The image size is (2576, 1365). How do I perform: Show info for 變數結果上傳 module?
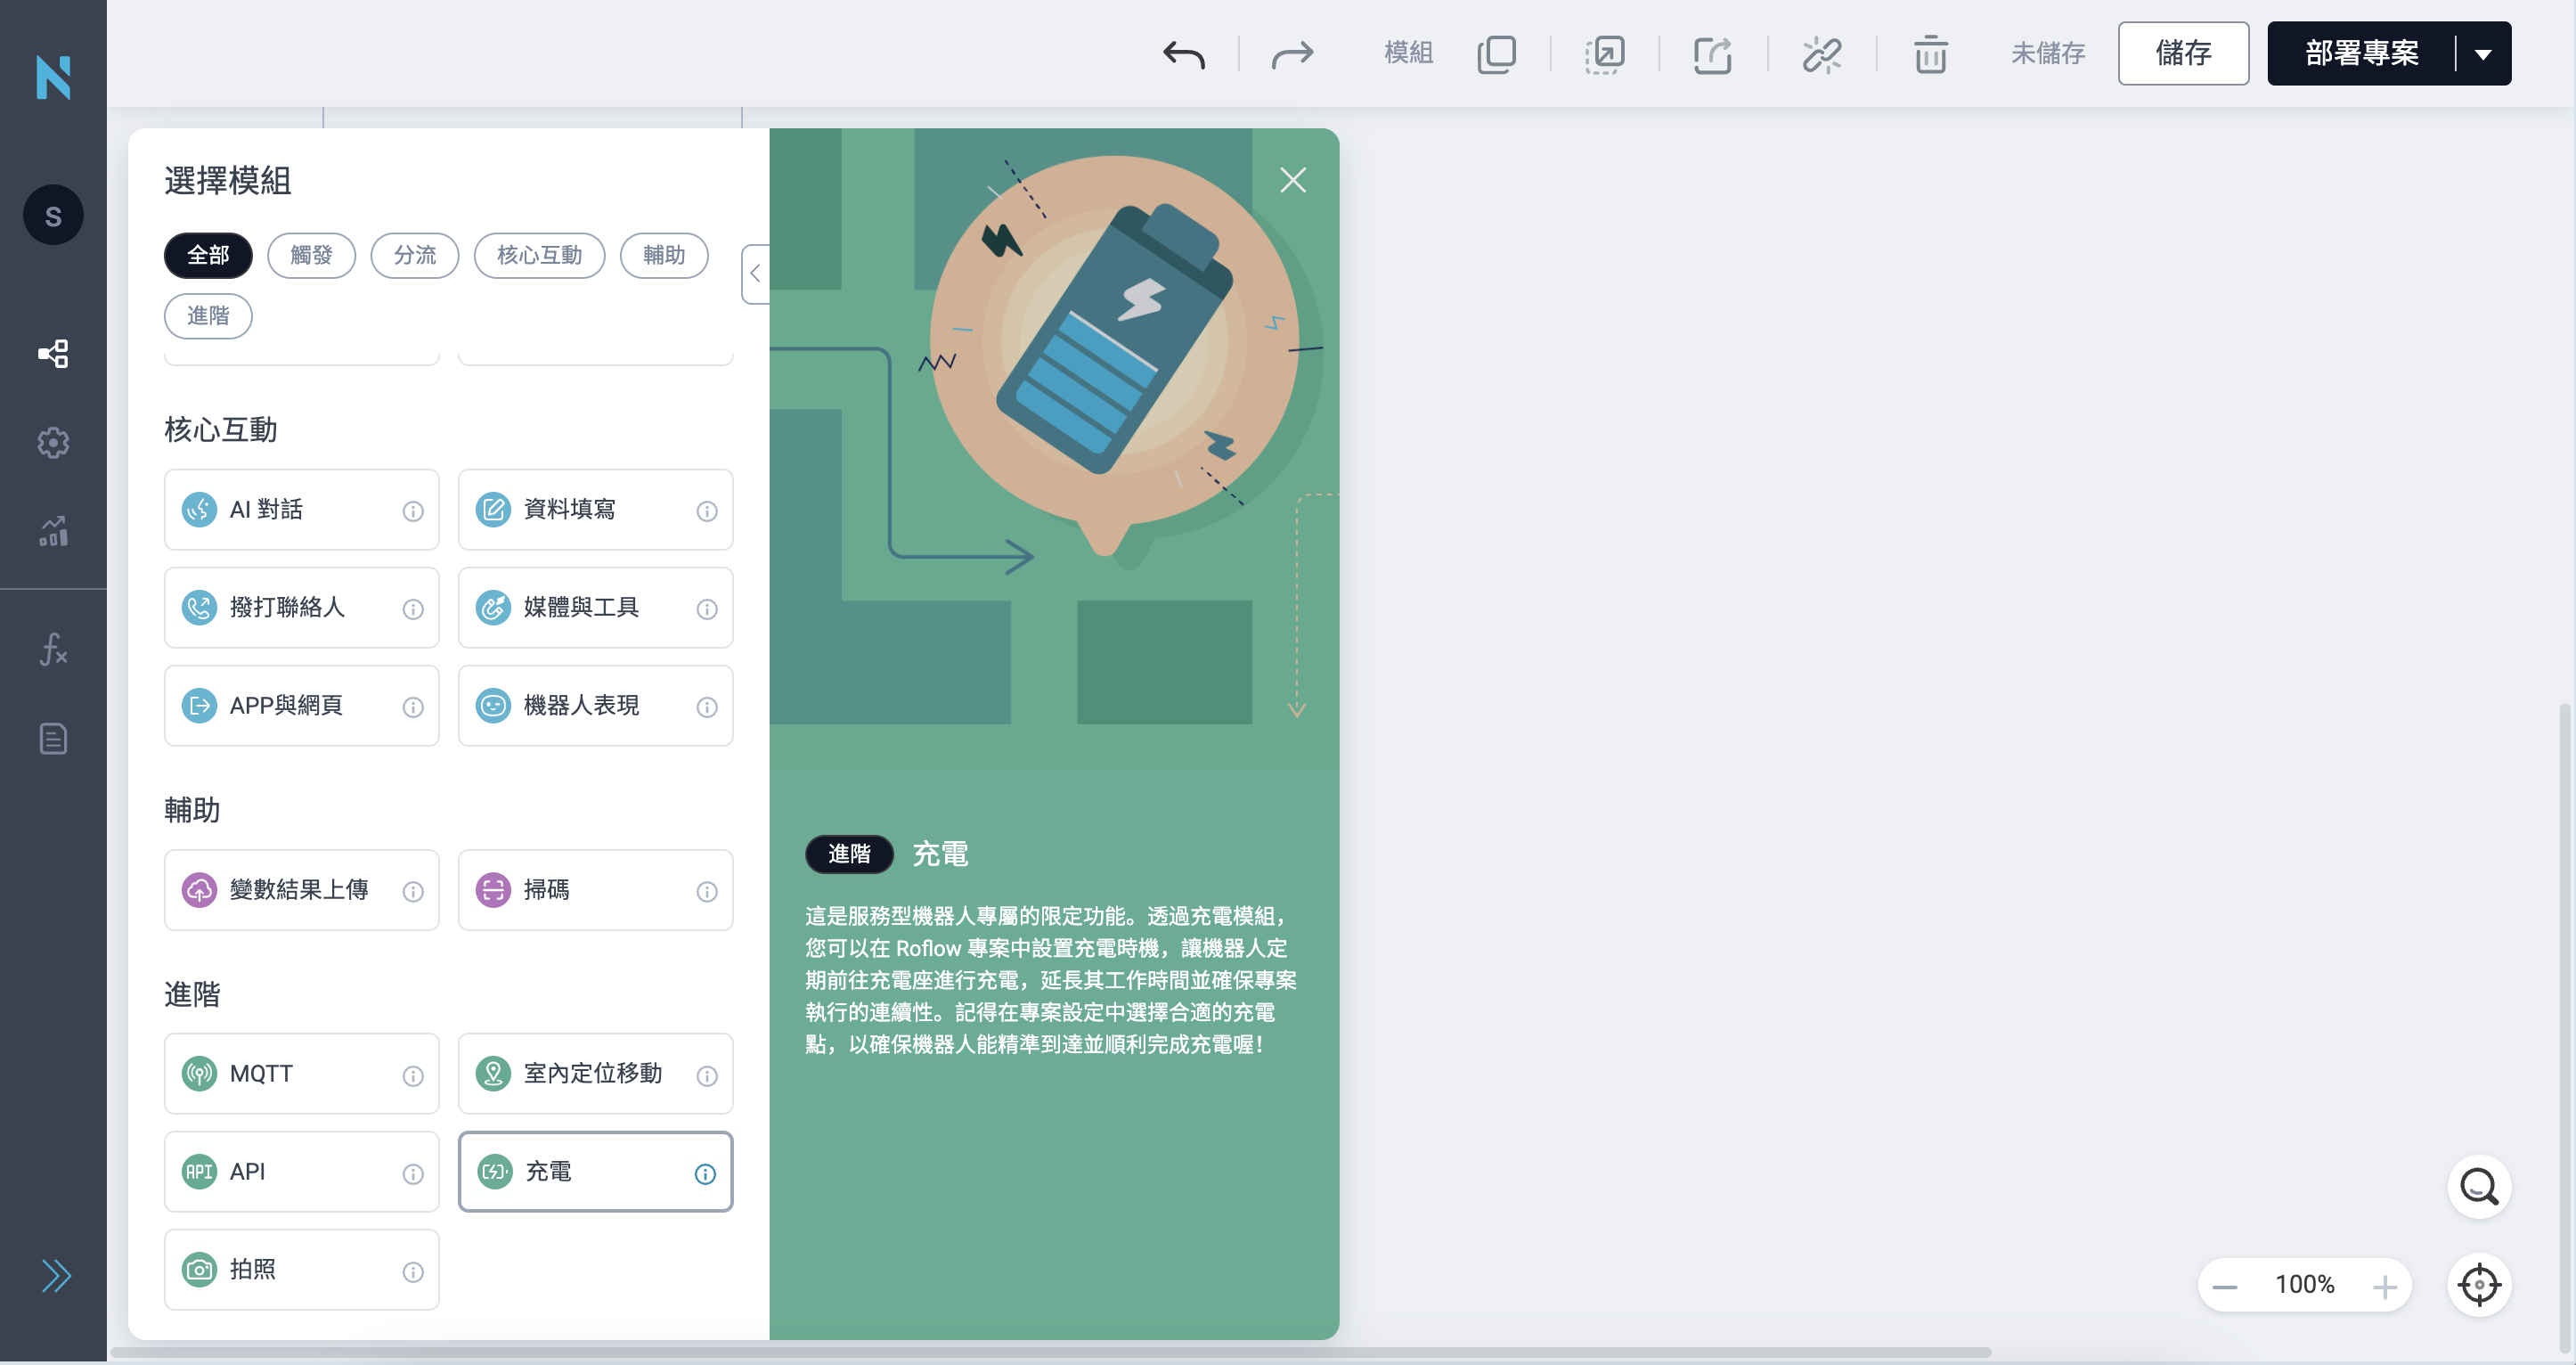click(413, 891)
